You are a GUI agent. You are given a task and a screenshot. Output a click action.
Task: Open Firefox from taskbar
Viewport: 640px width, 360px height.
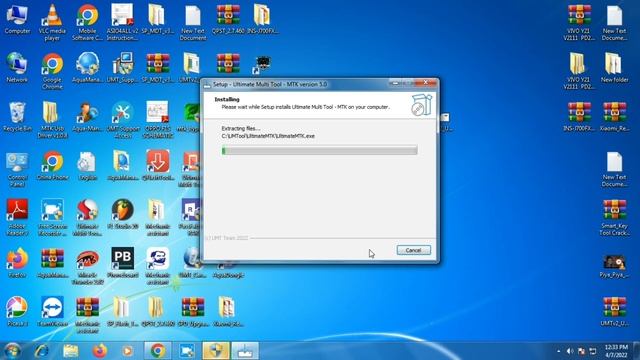point(99,351)
